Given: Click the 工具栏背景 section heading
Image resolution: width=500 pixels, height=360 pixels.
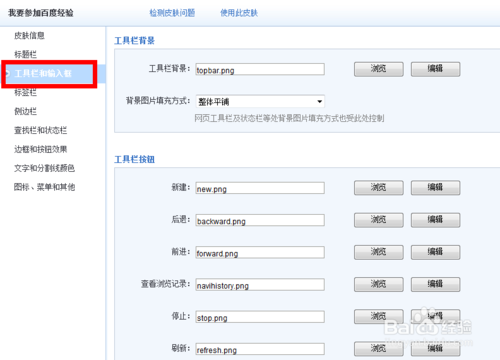Looking at the screenshot, I should coord(135,41).
